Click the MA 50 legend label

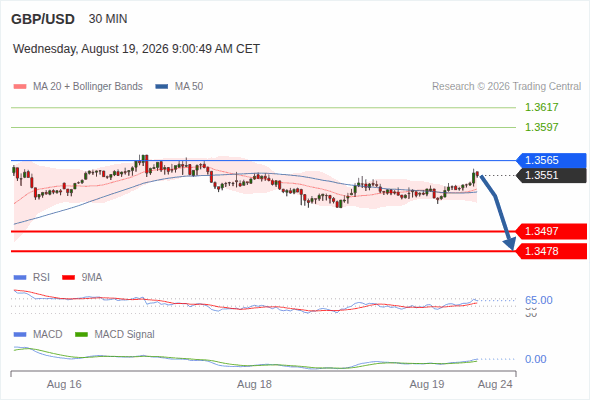(x=189, y=87)
